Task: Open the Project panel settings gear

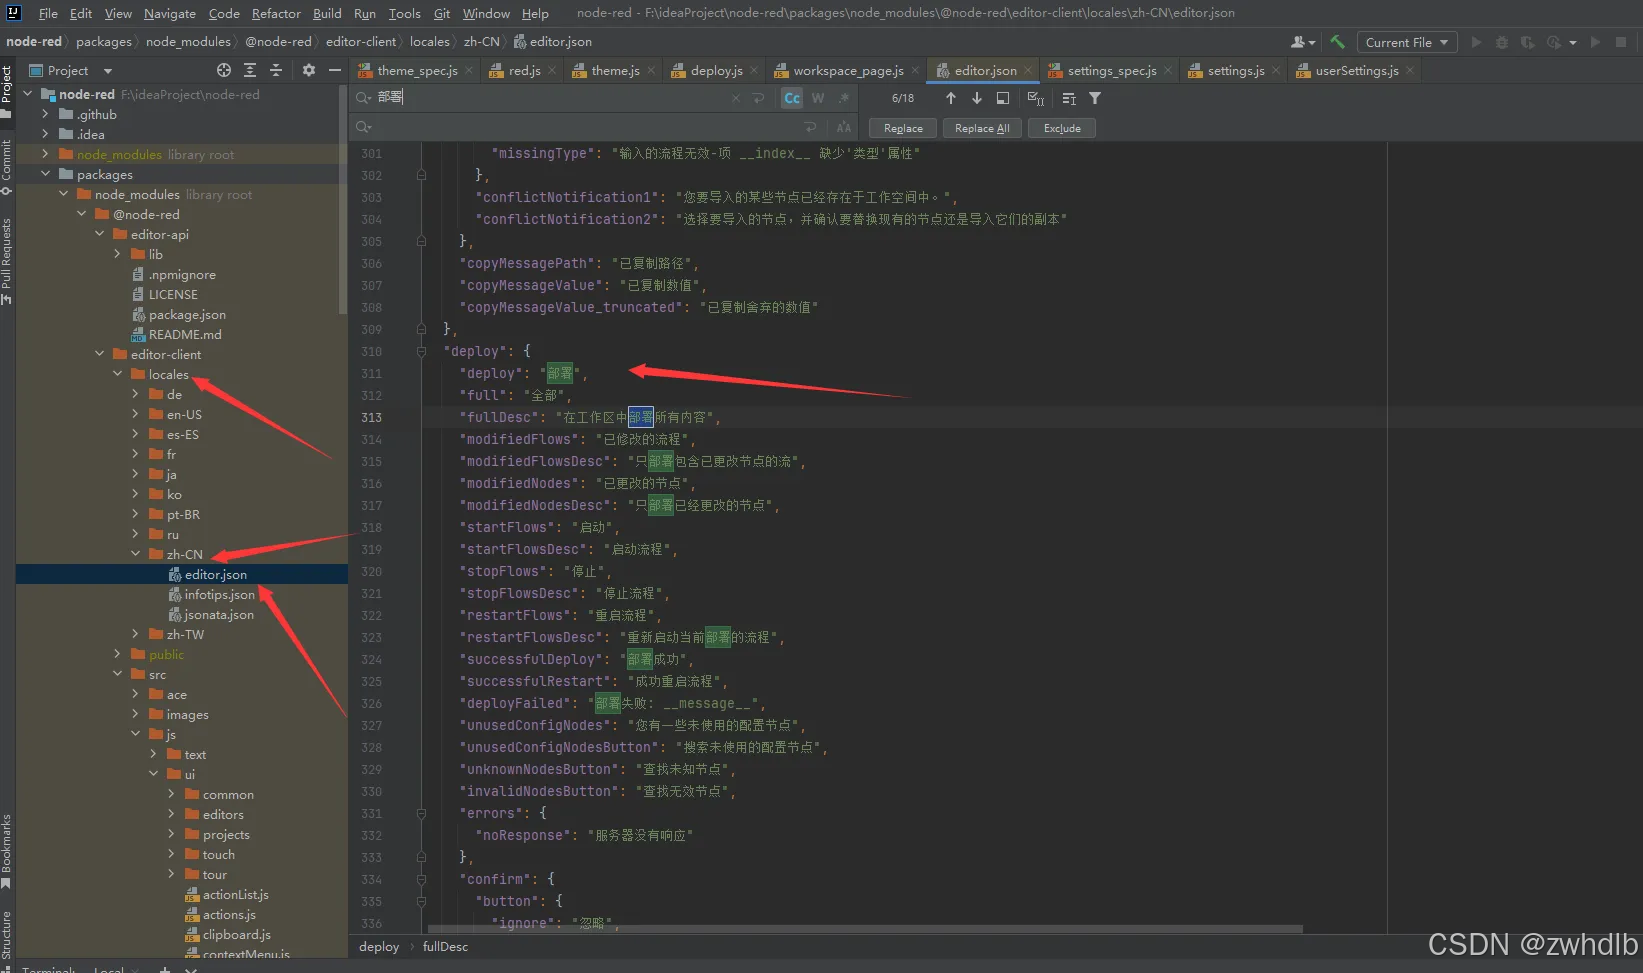Action: click(307, 70)
